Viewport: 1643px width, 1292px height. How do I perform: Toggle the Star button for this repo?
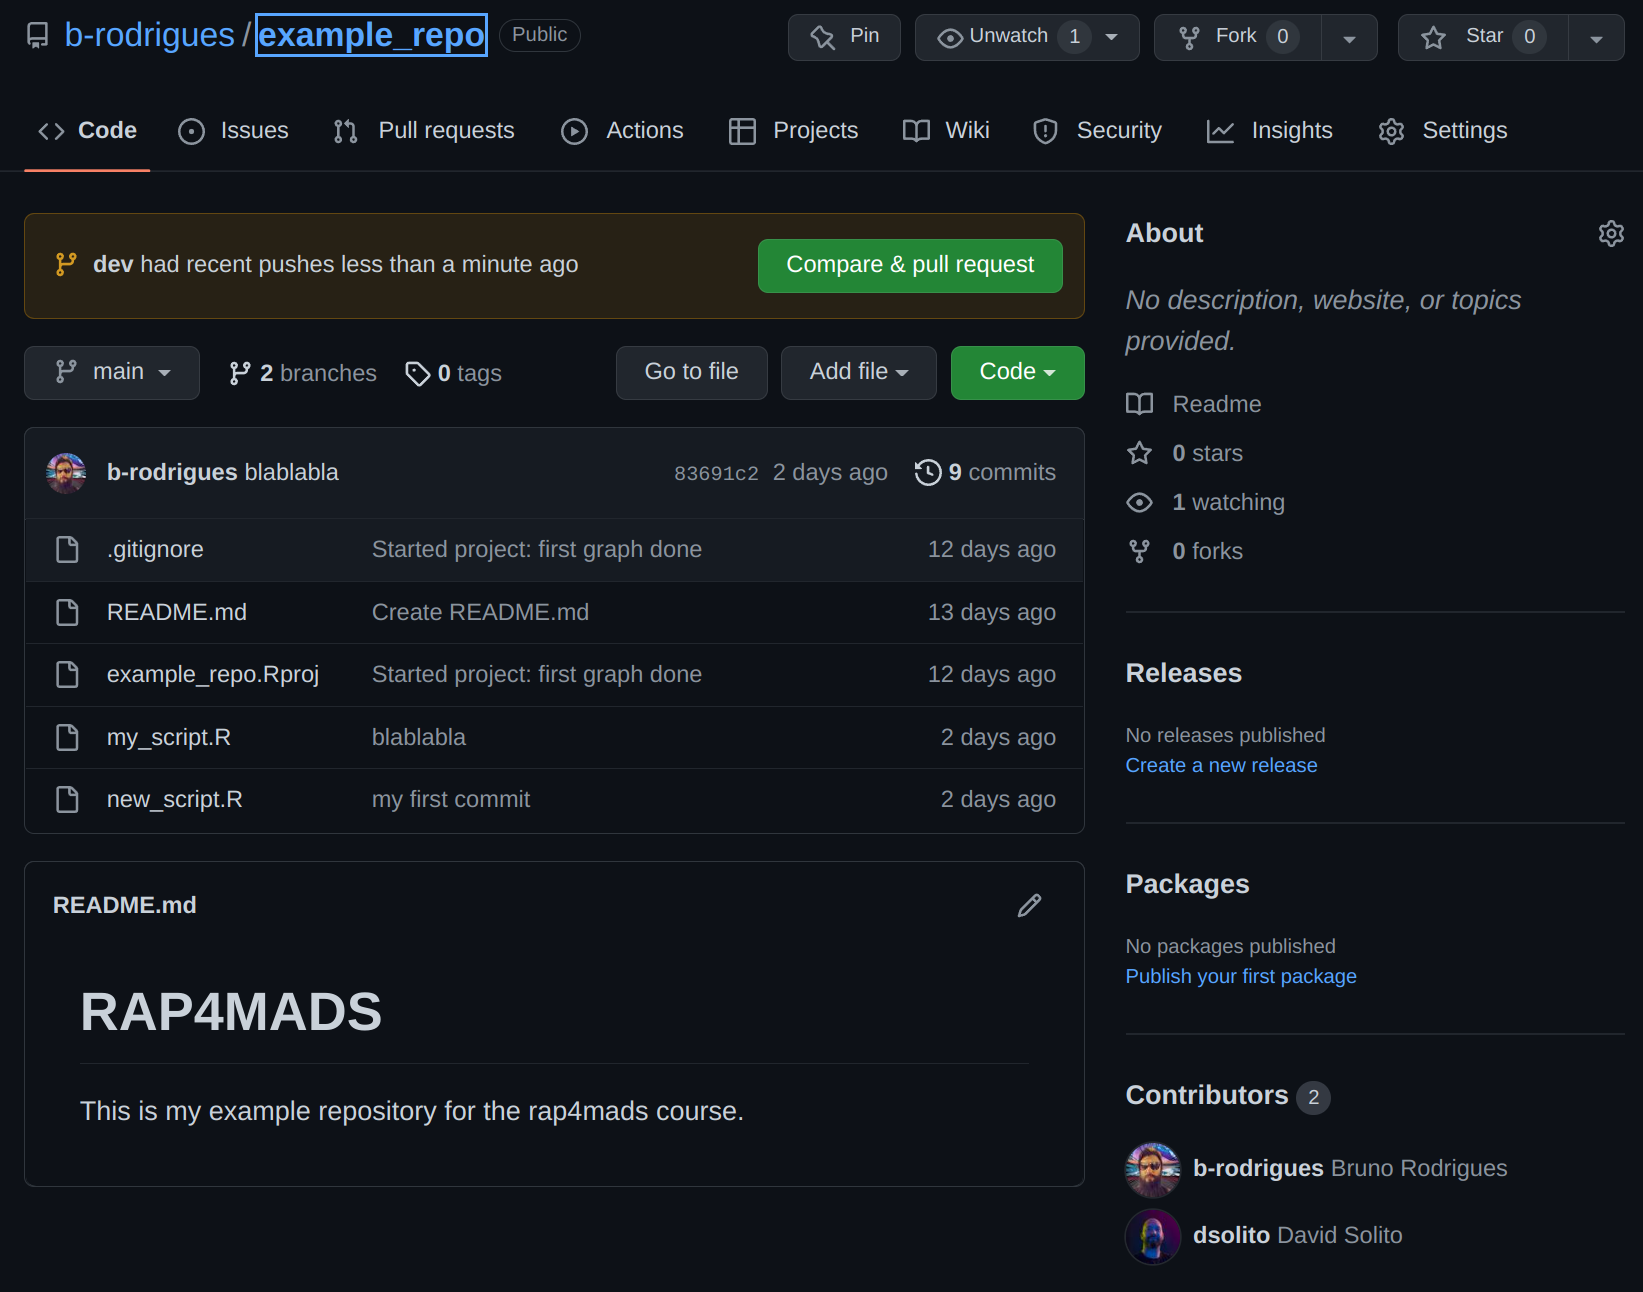coord(1483,37)
